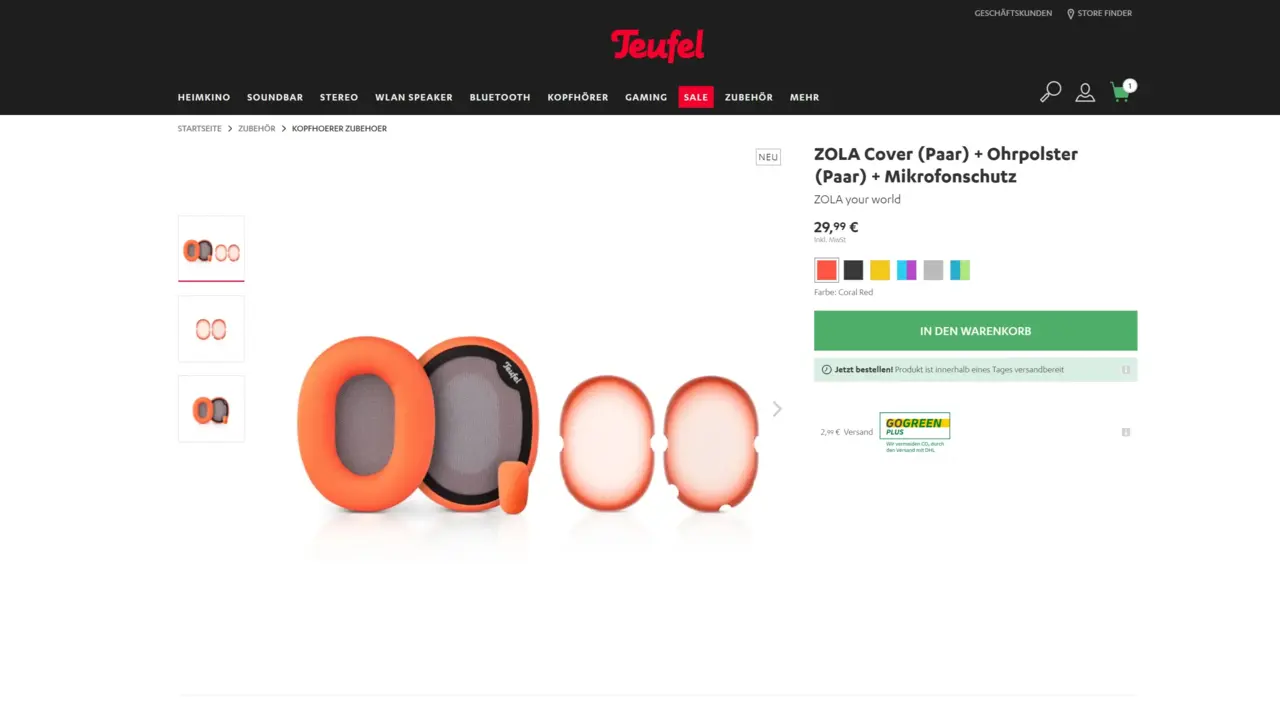
Task: Click the red Sale menu item
Action: (x=696, y=97)
